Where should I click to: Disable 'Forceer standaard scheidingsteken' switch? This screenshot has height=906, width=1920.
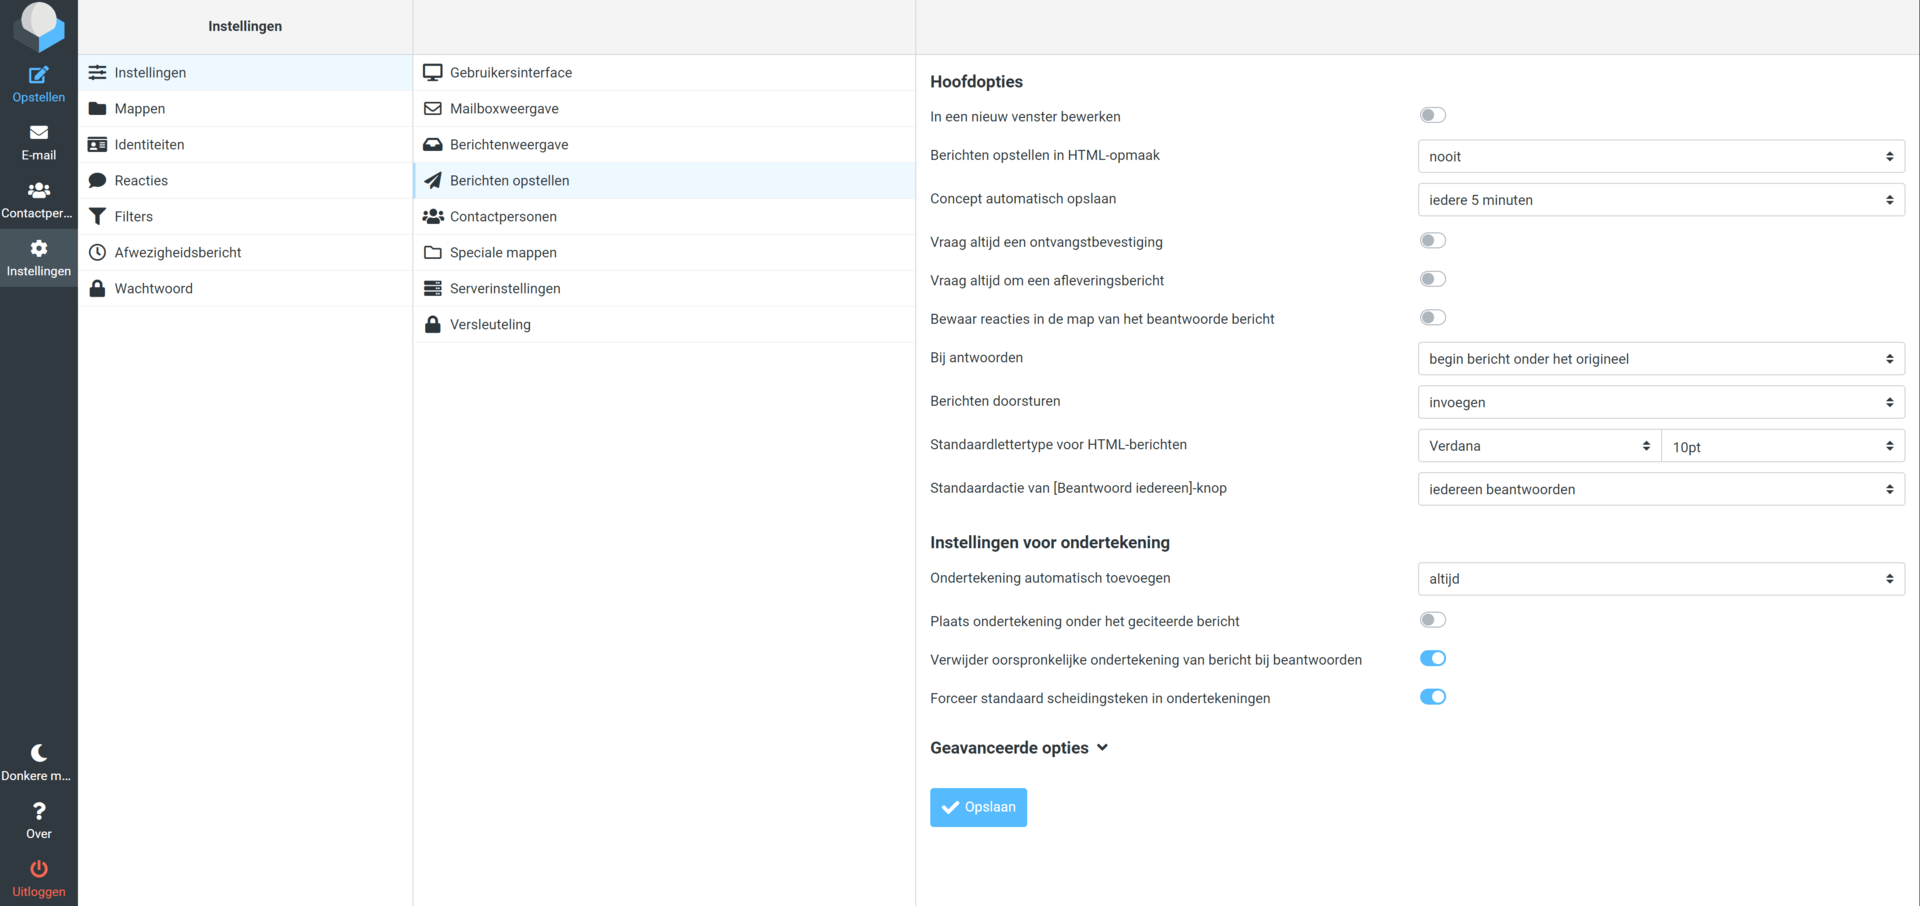pyautogui.click(x=1432, y=697)
